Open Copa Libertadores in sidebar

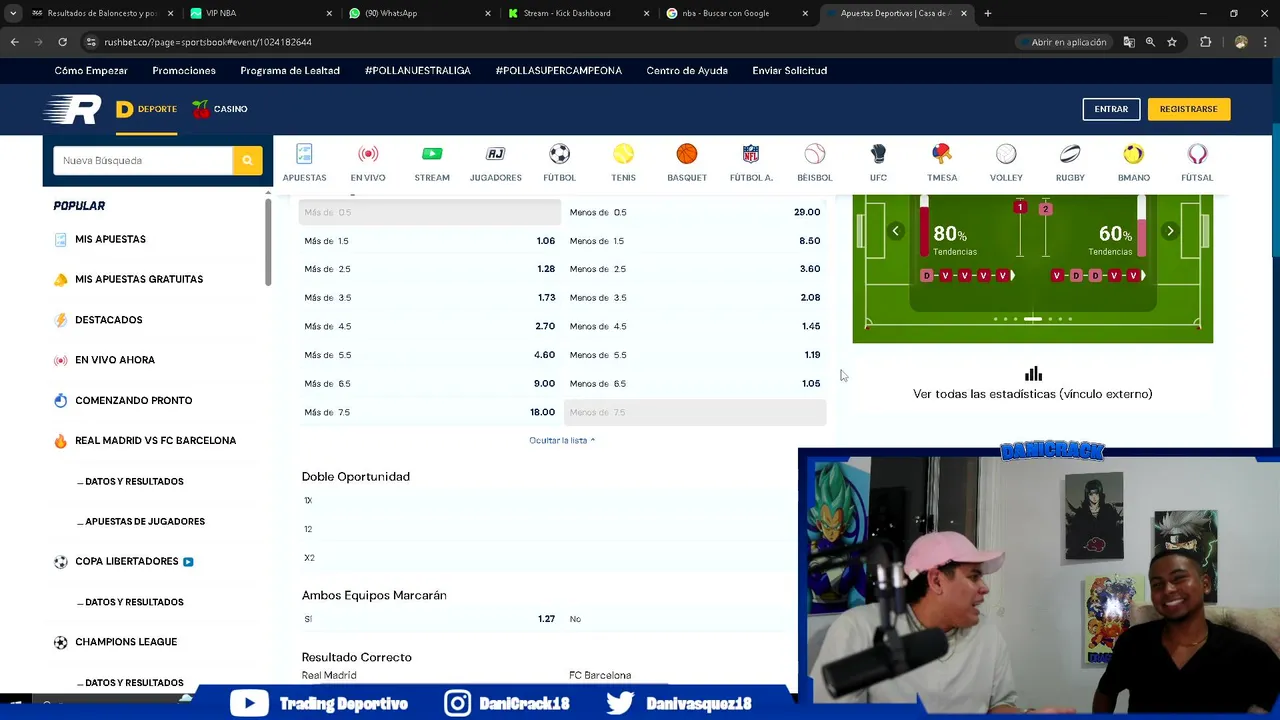(x=126, y=561)
